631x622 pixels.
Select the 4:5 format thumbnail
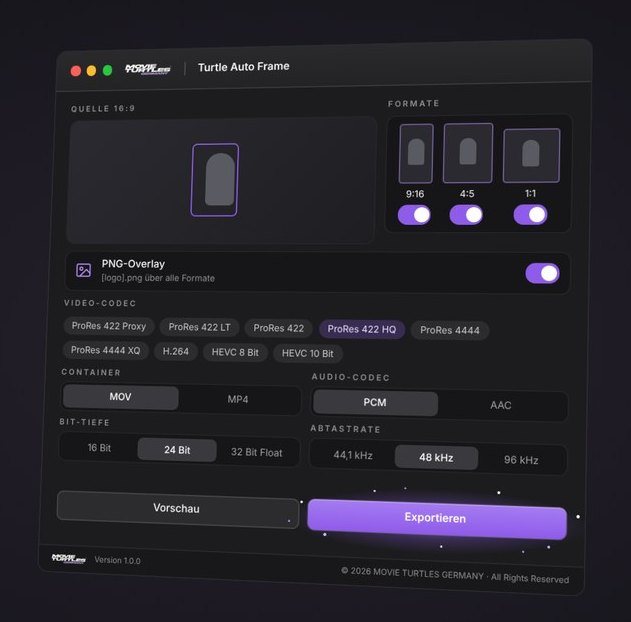[468, 153]
